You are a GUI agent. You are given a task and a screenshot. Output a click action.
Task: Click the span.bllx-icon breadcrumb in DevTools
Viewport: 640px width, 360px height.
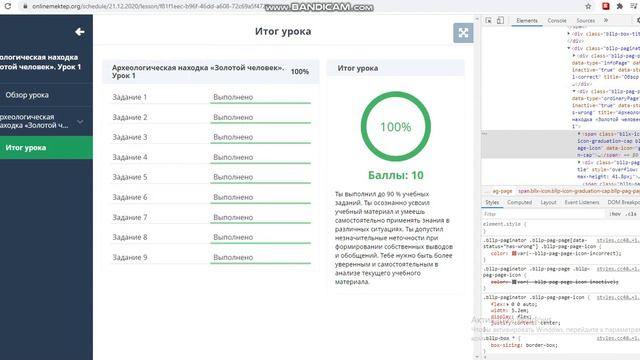[579, 191]
